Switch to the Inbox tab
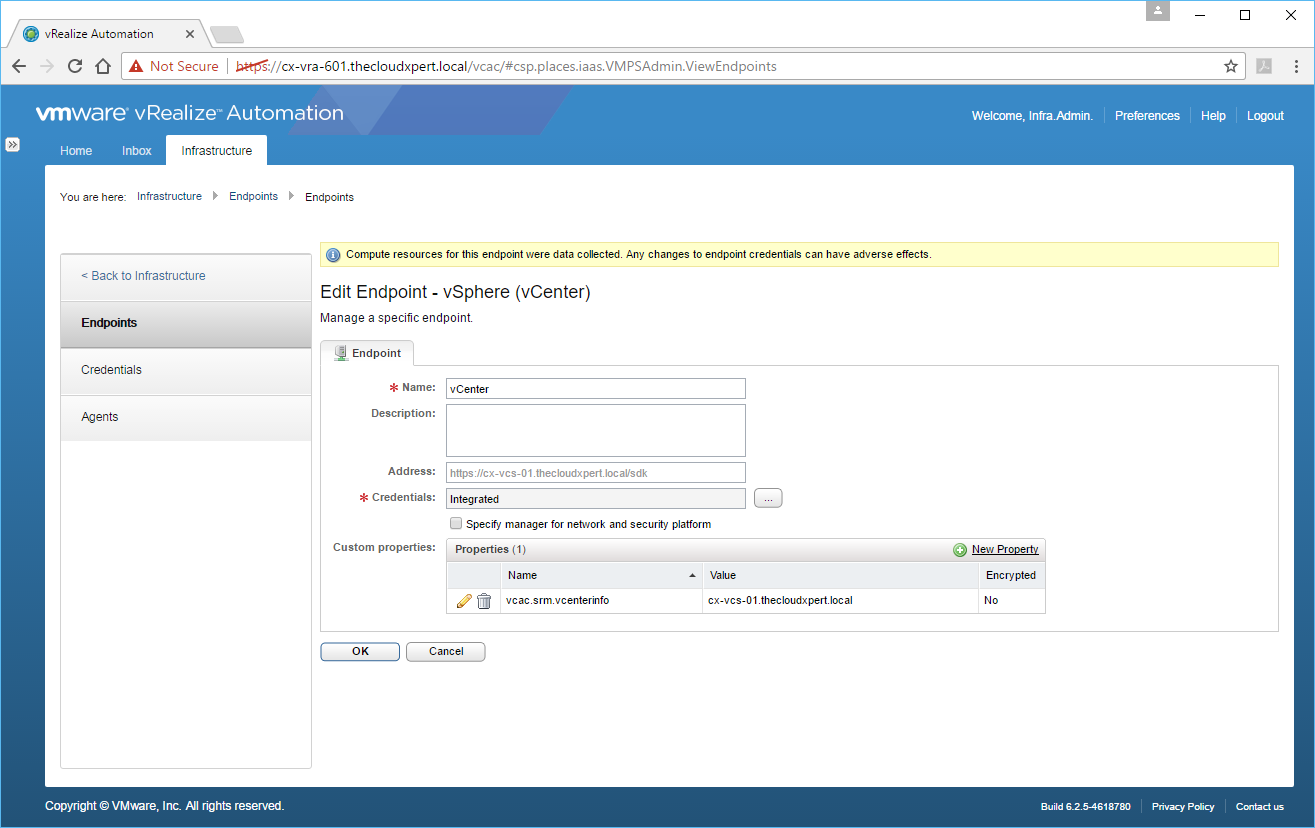Image resolution: width=1315 pixels, height=828 pixels. (x=137, y=151)
